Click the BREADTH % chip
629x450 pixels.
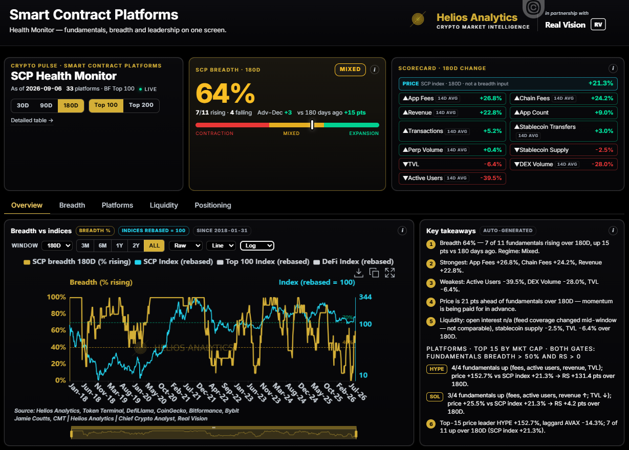[x=95, y=231]
